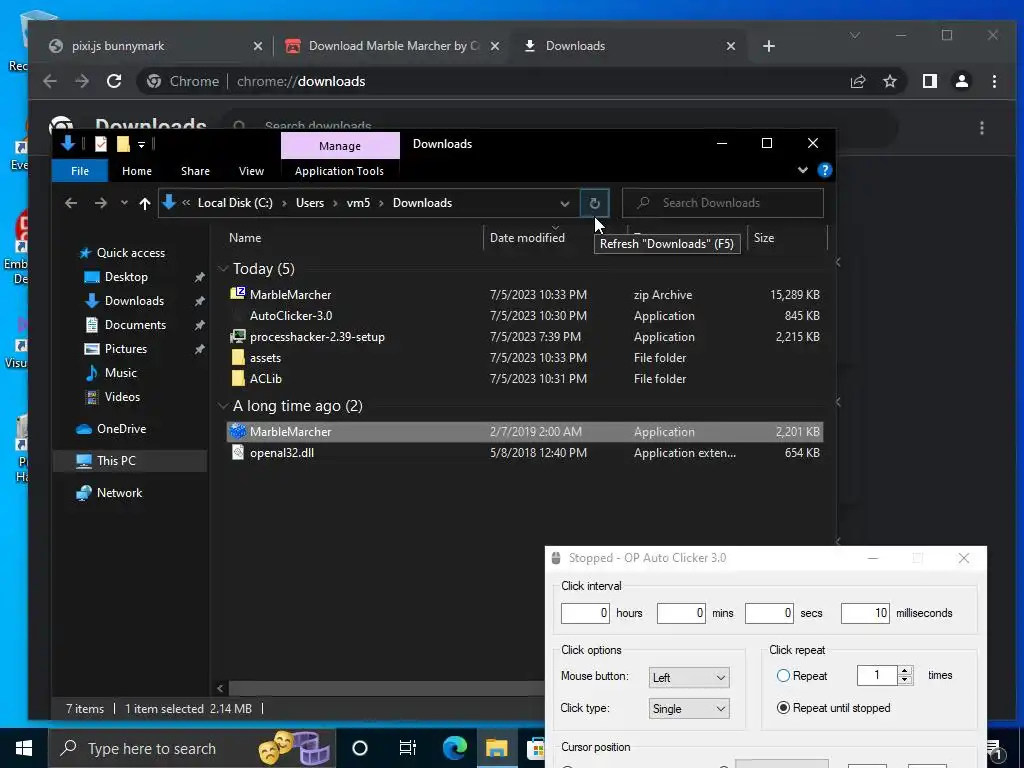Click vm5 in the breadcrumb path
This screenshot has width=1024, height=768.
click(358, 203)
